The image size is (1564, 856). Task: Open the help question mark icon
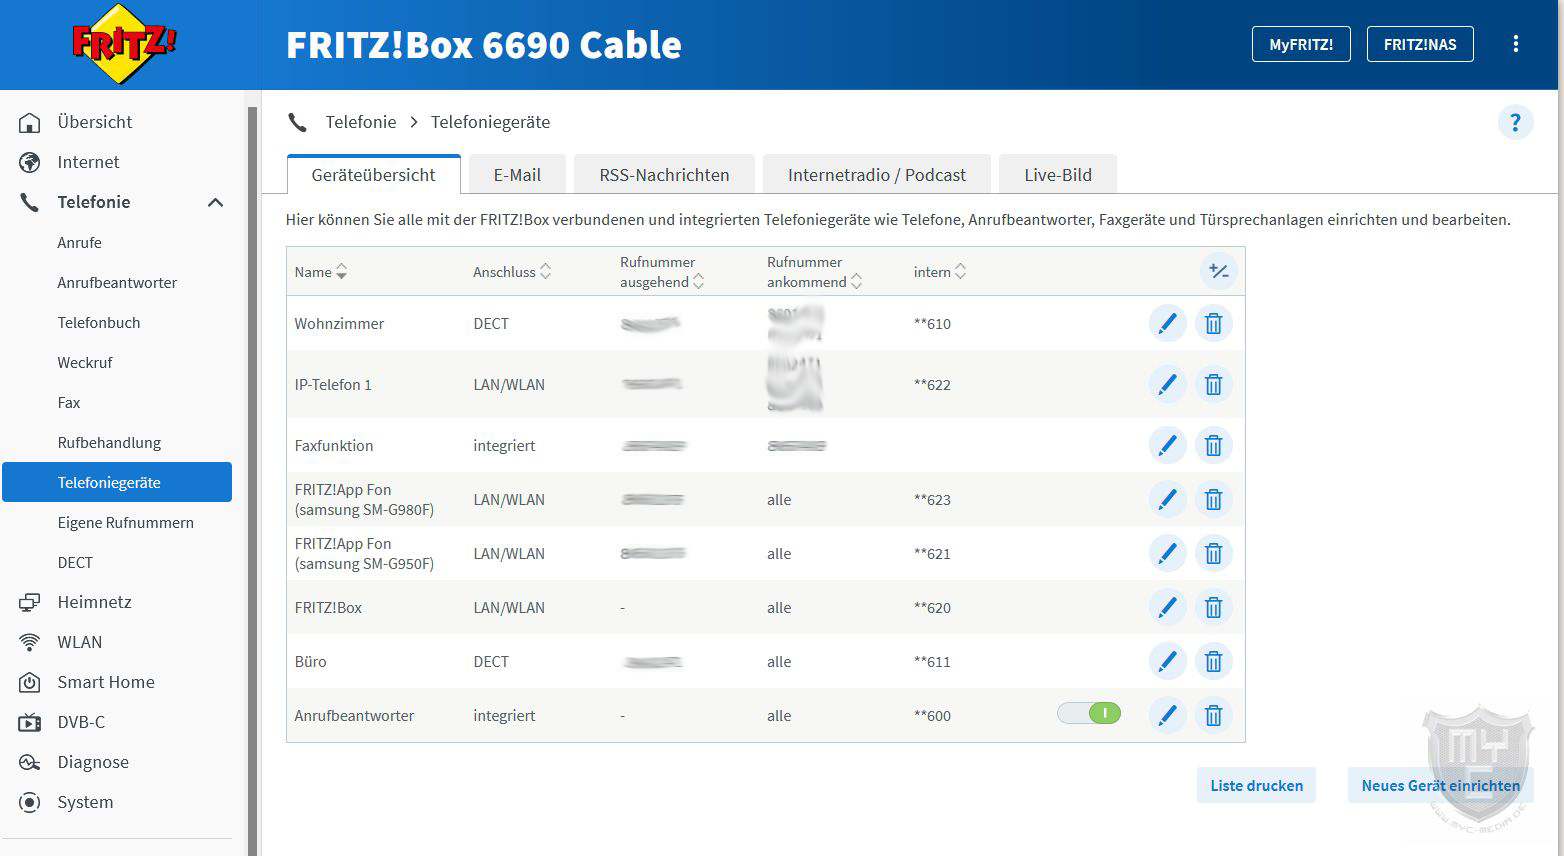pos(1515,122)
